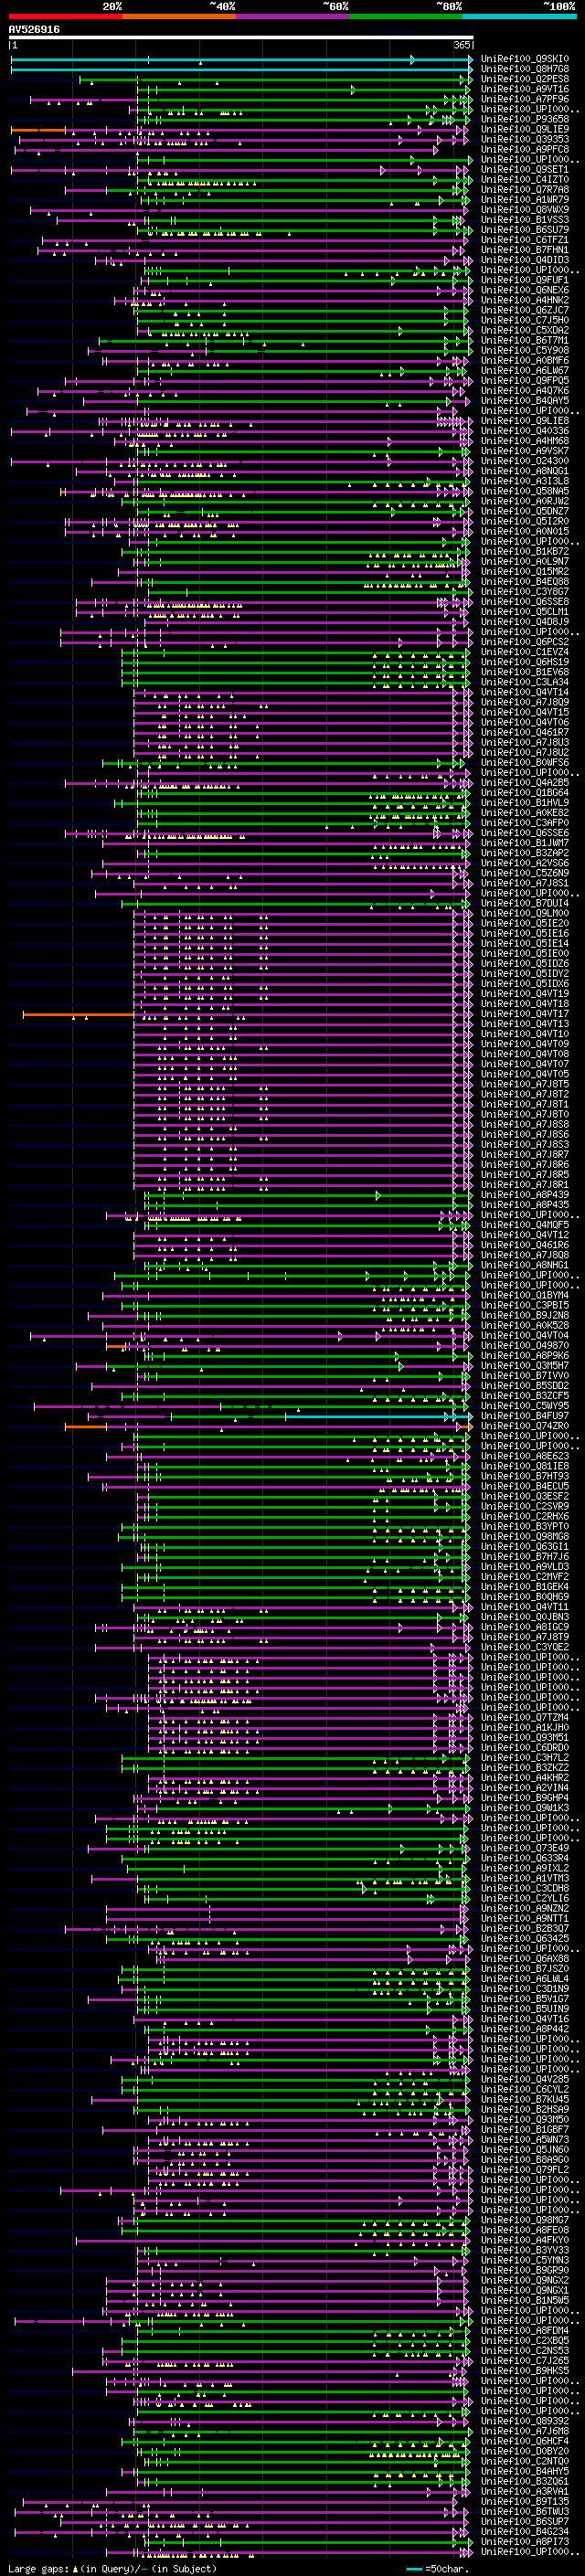Click the orange ~40% identity legend segment
Viewport: 585px width, 2576px height.
coord(179,16)
